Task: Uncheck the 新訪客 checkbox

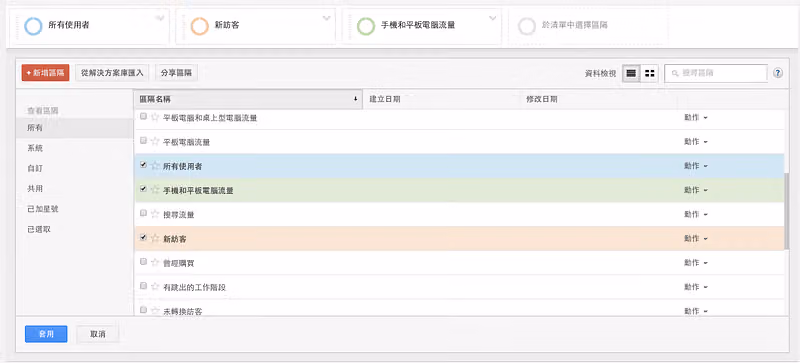Action: tap(143, 237)
